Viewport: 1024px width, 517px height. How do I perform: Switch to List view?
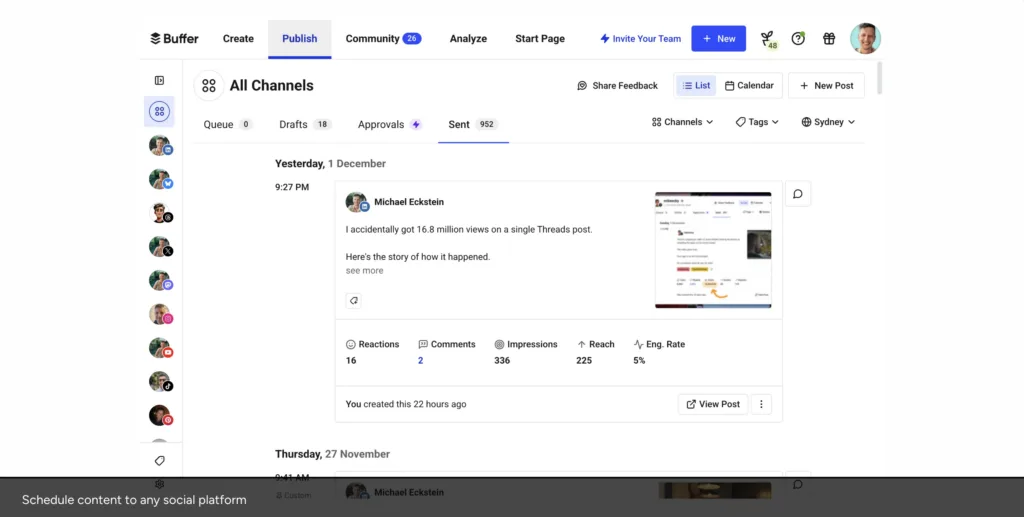click(696, 86)
